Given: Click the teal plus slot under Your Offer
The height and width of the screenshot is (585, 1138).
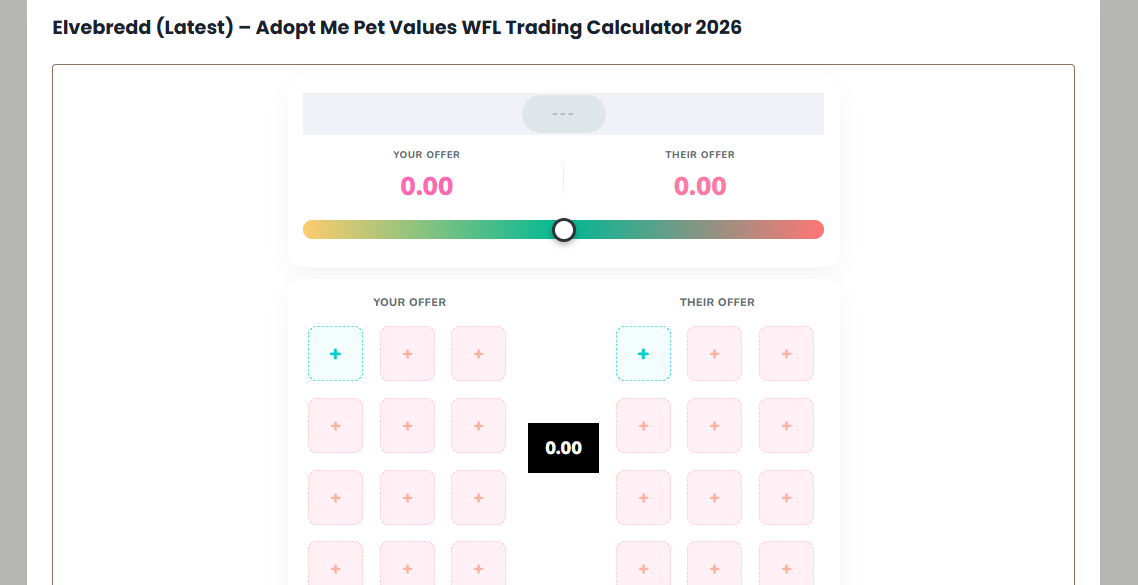Looking at the screenshot, I should coord(335,353).
